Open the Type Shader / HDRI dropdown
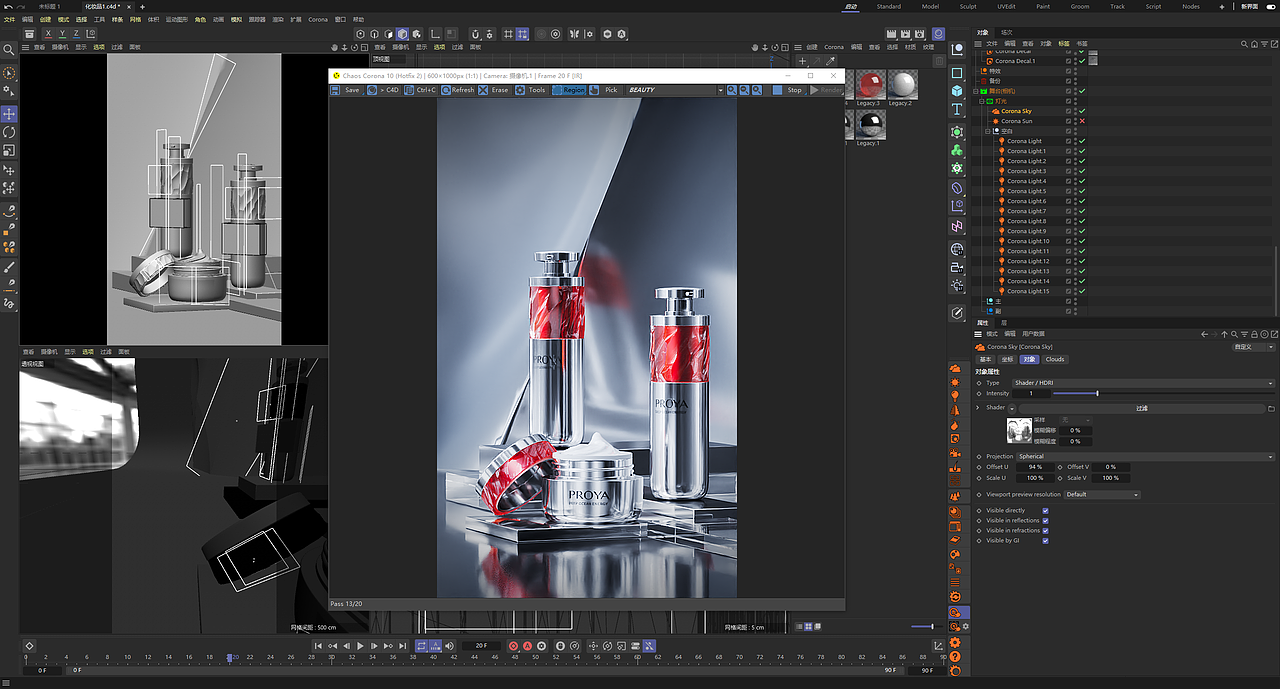1280x689 pixels. click(1143, 383)
